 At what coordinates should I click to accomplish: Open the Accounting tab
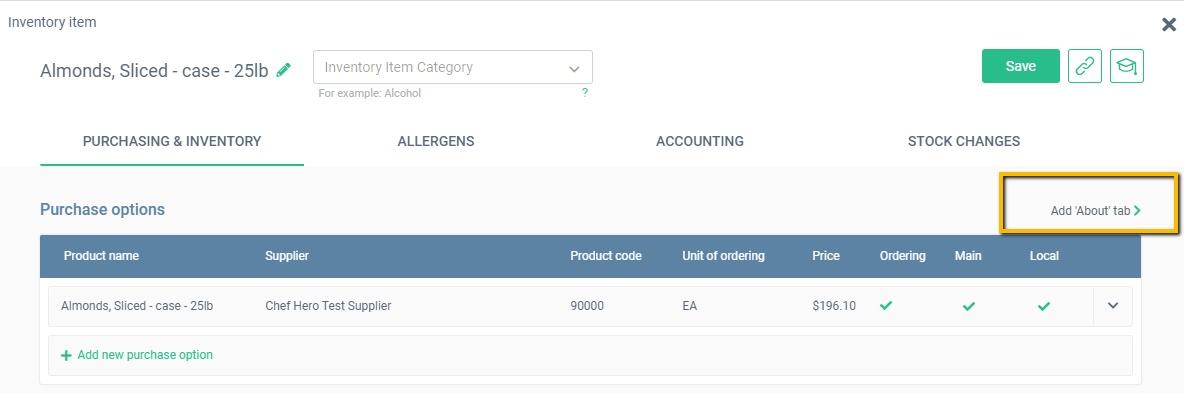tap(700, 141)
